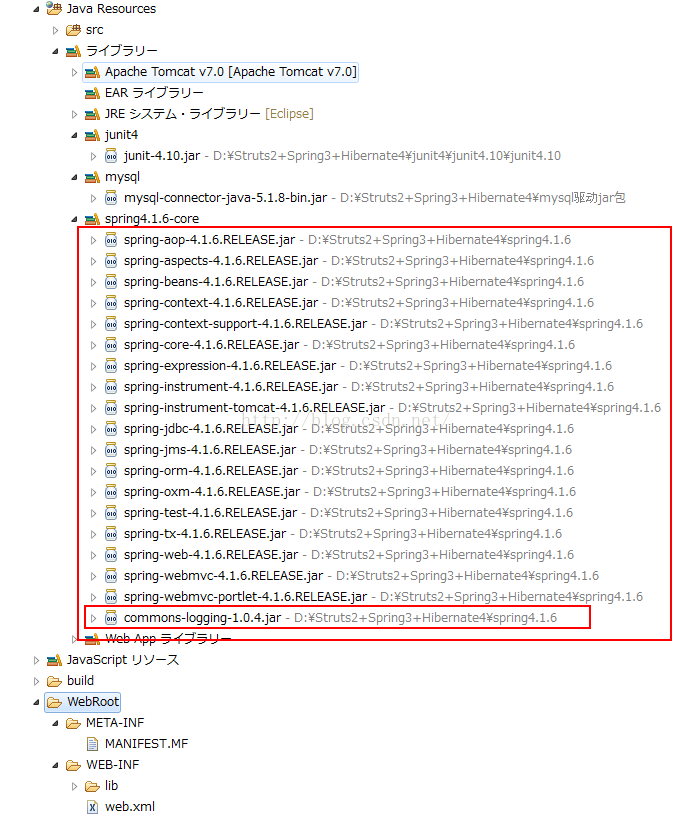The image size is (673, 818).
Task: Click the web.xml file icon
Action: [92, 807]
